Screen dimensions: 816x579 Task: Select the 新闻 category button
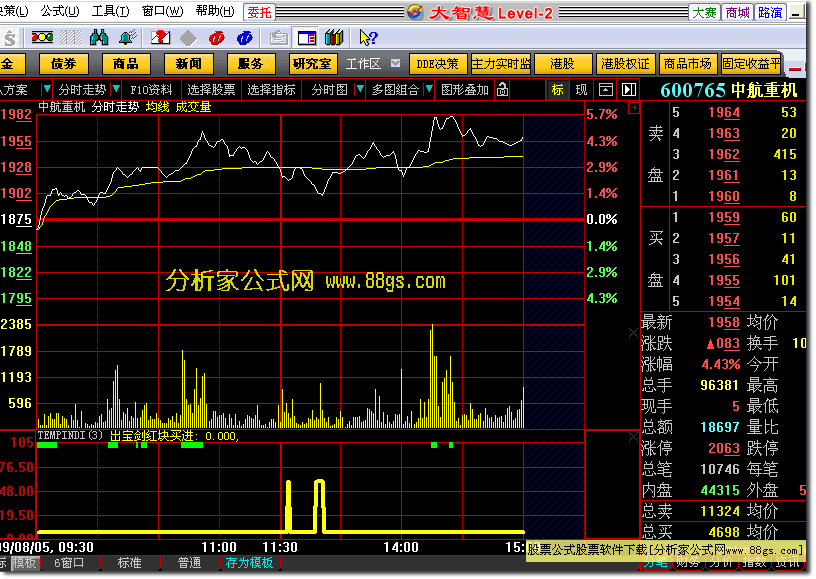[188, 64]
